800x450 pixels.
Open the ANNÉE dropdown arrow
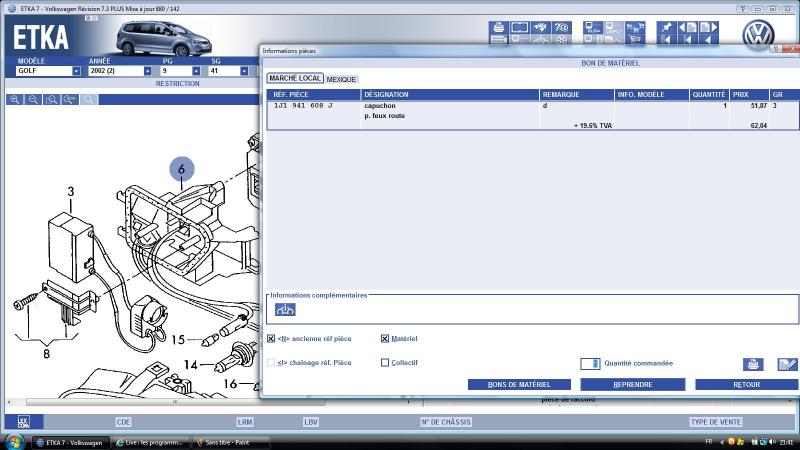147,71
